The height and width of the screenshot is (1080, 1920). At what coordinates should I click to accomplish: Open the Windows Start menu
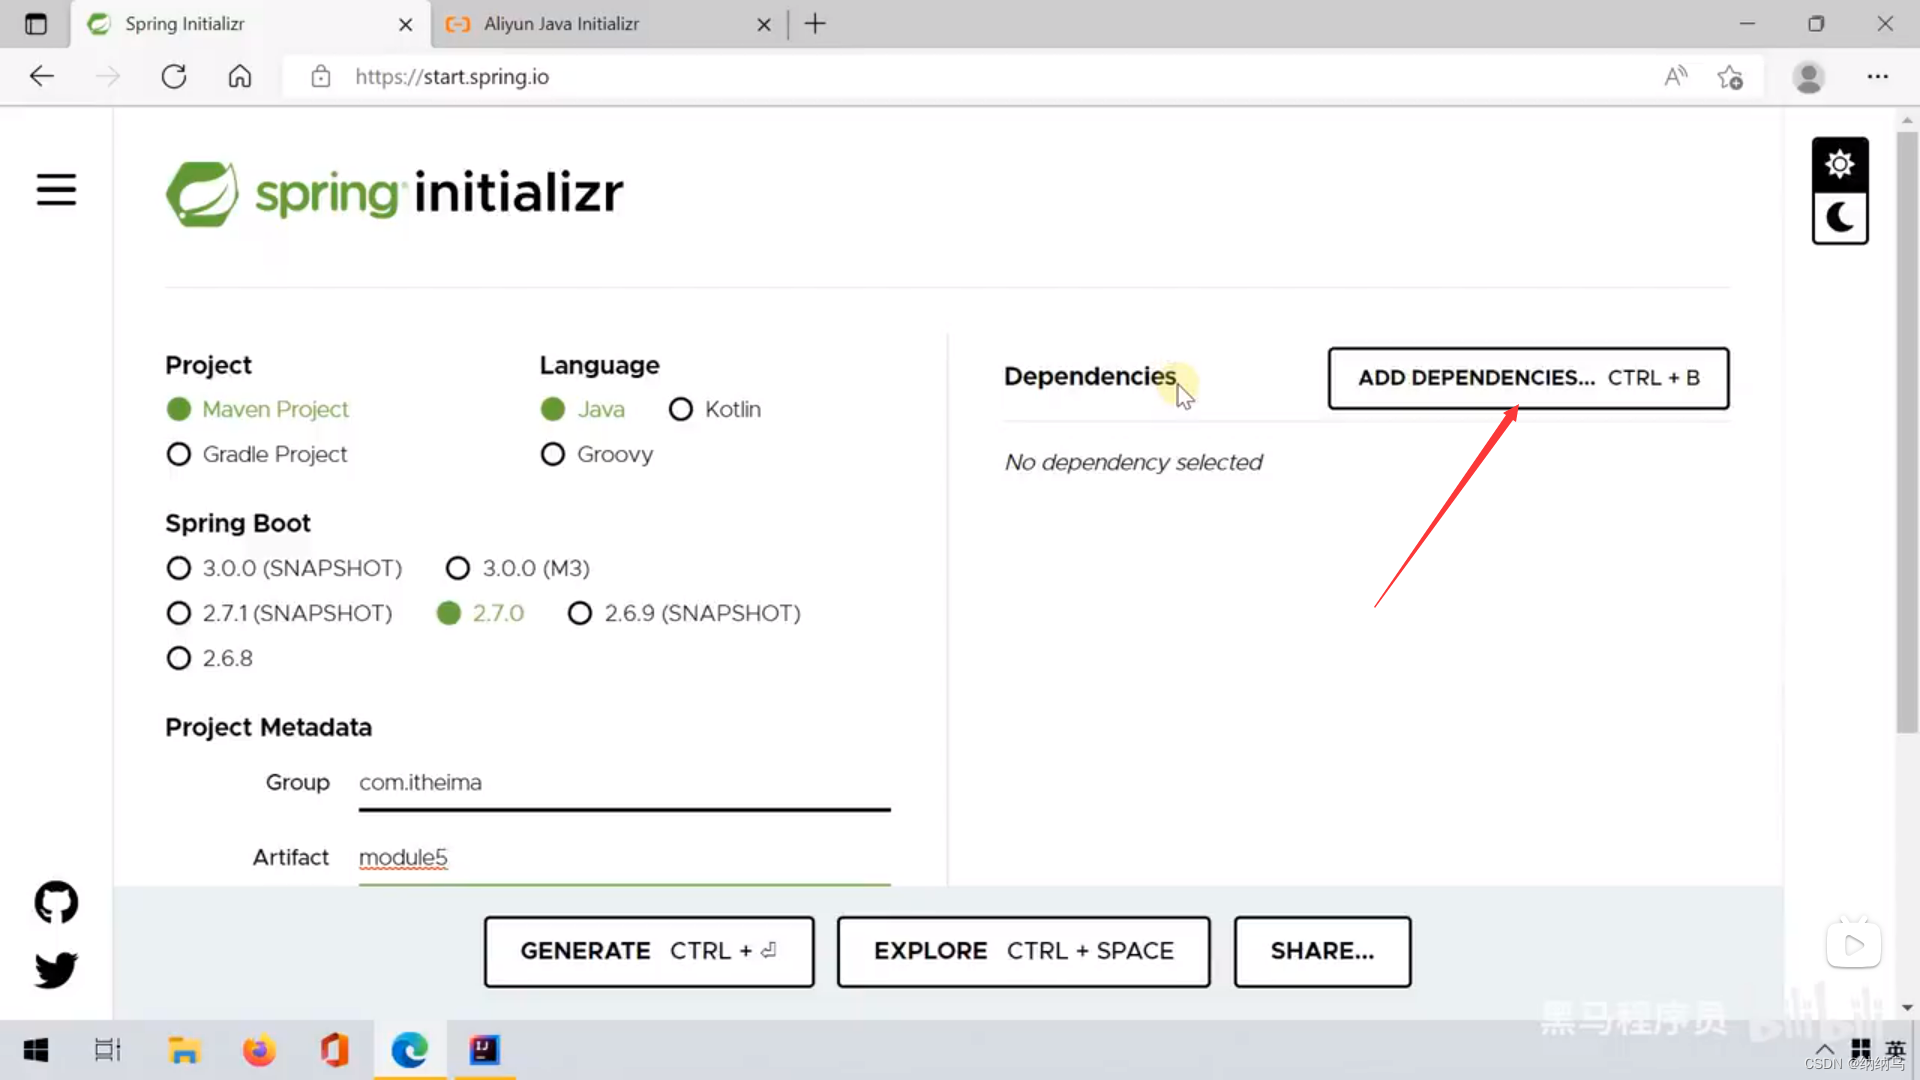[36, 1050]
